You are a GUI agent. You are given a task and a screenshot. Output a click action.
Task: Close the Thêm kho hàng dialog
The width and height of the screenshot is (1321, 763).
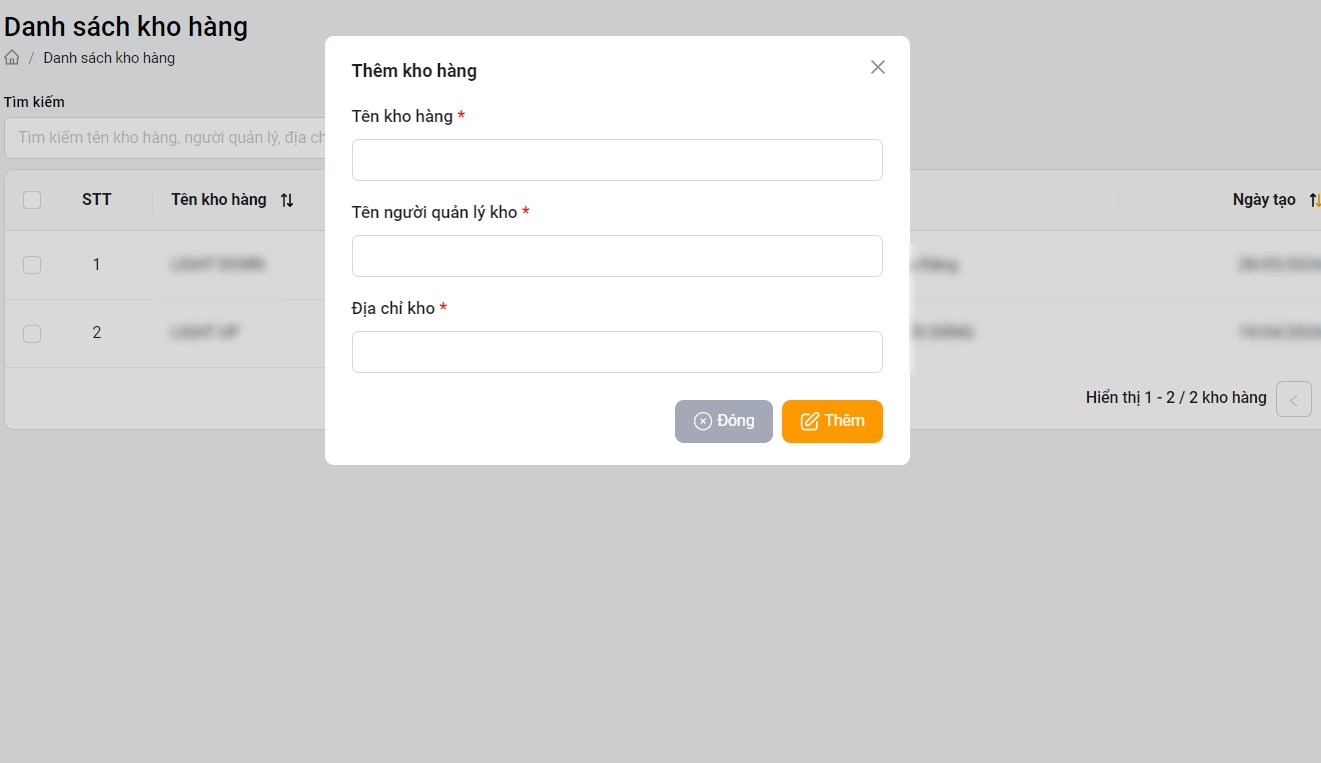(878, 67)
